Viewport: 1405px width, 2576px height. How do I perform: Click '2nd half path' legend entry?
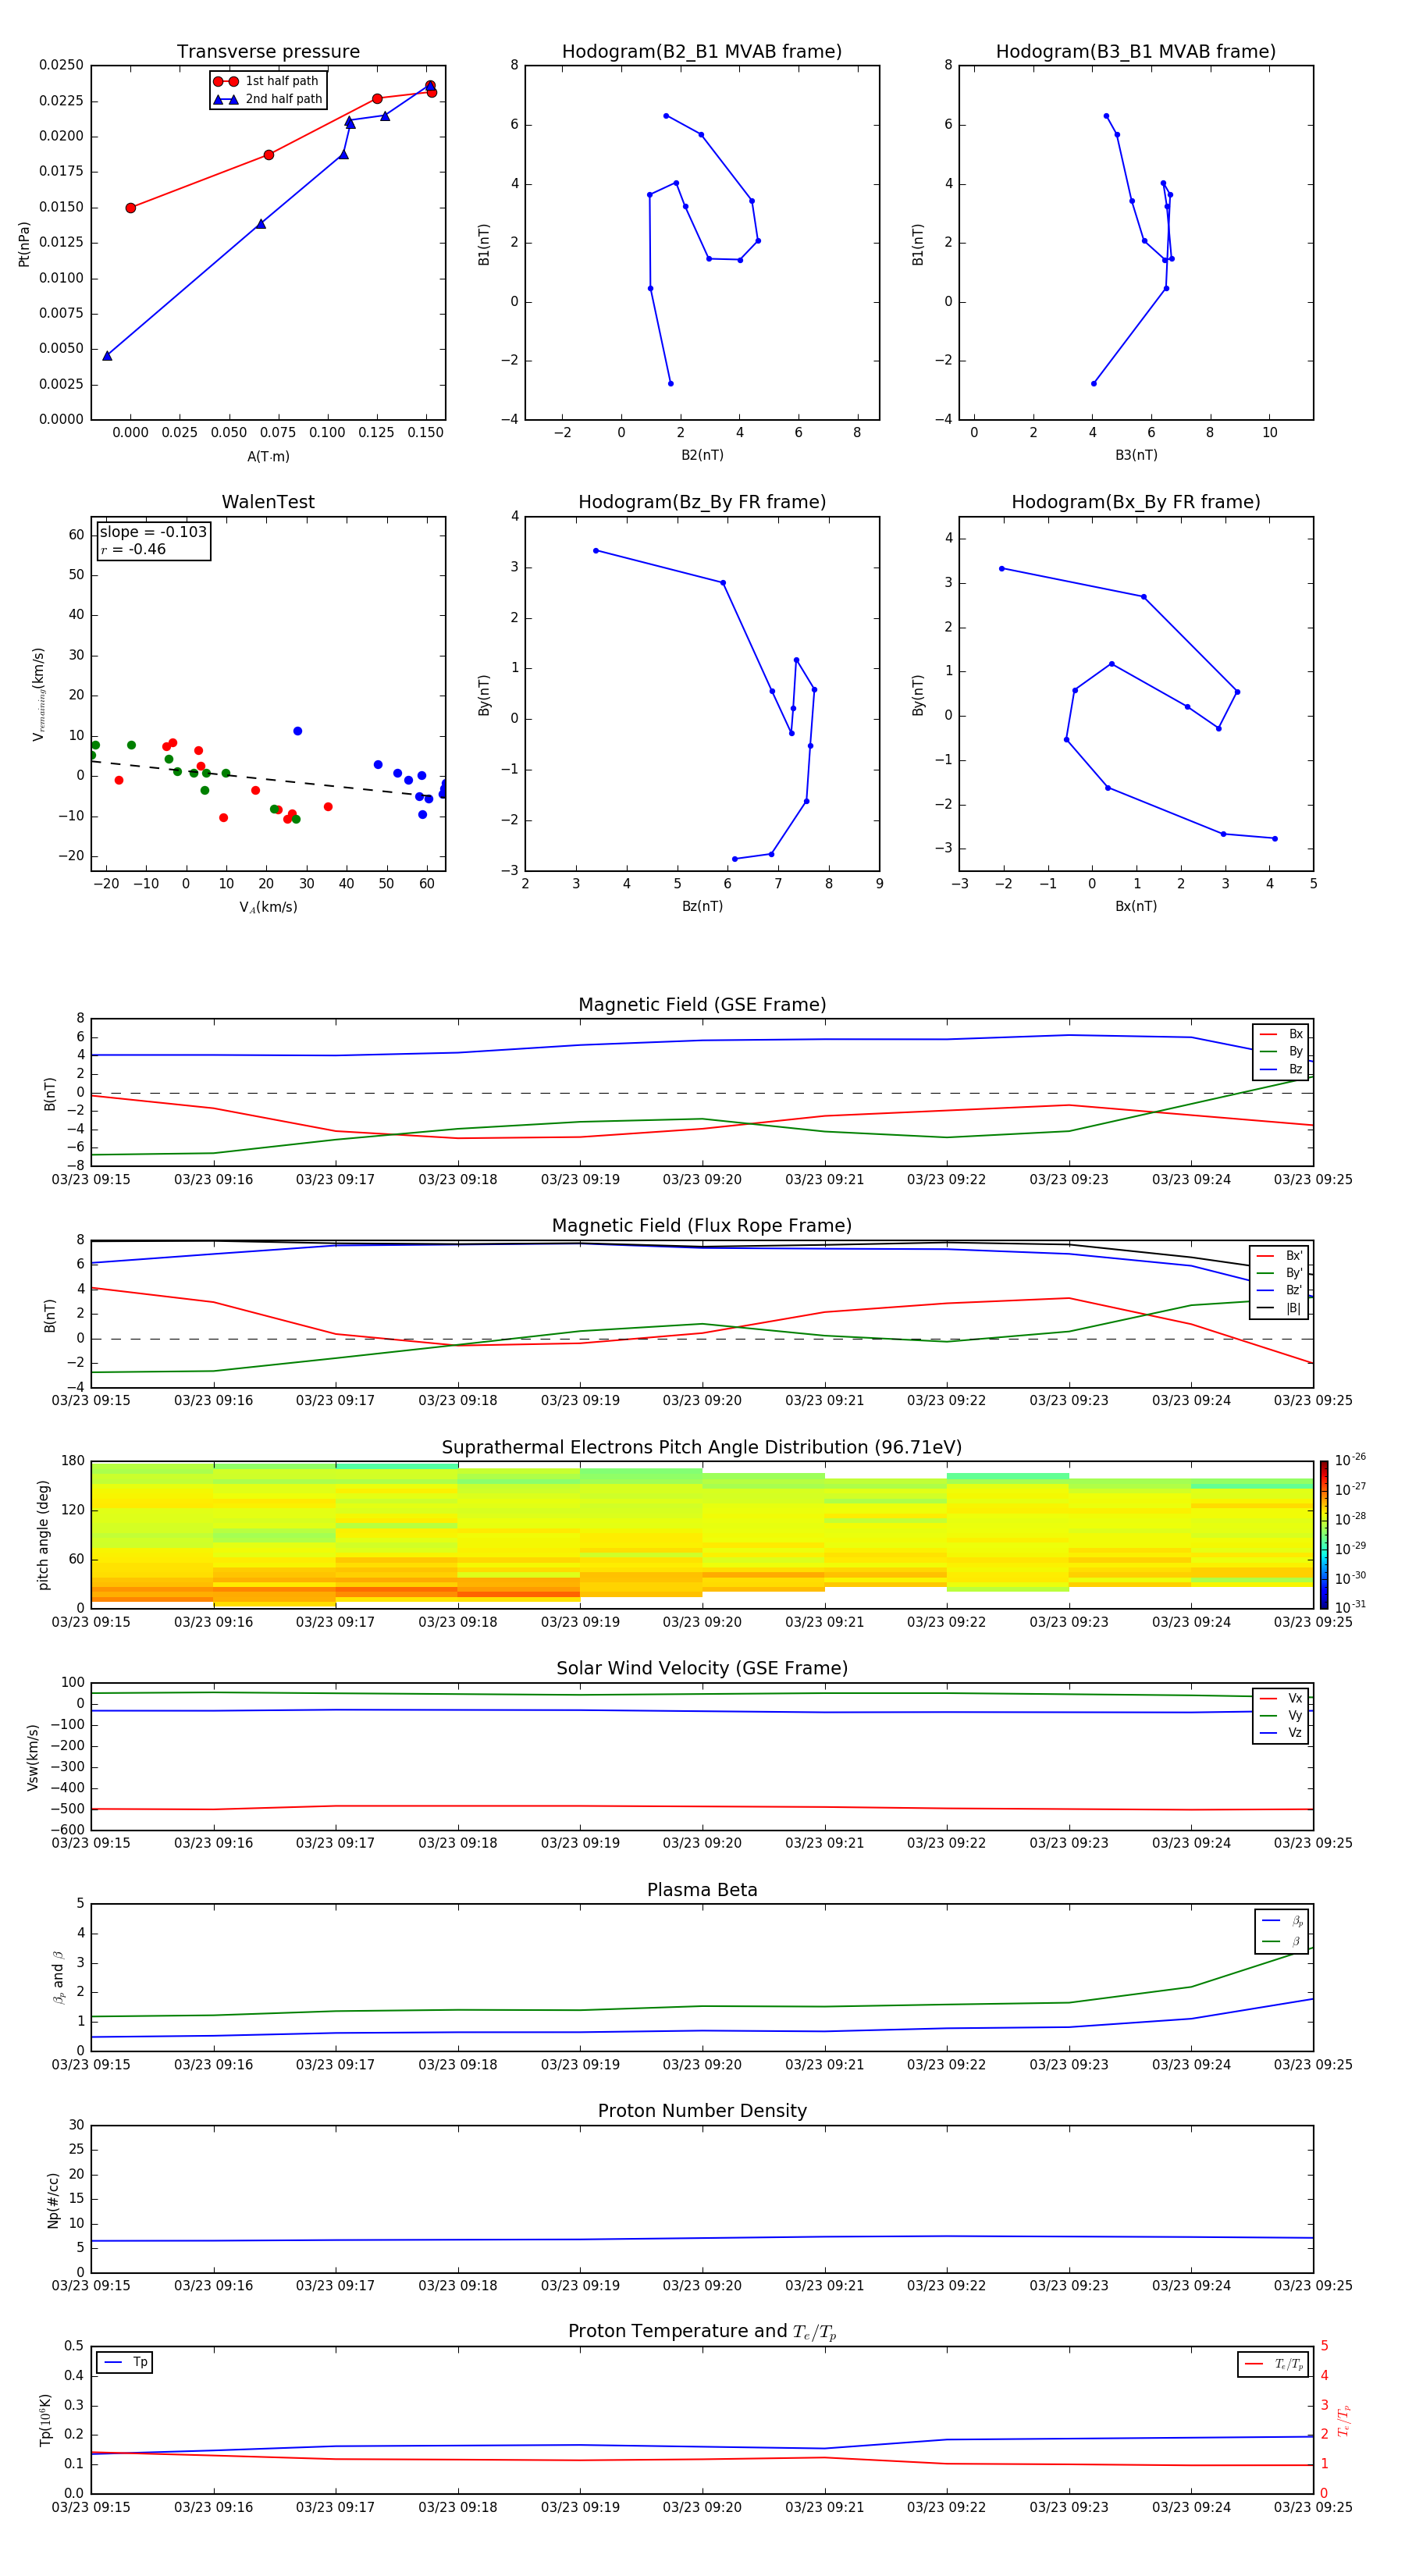pyautogui.click(x=268, y=99)
